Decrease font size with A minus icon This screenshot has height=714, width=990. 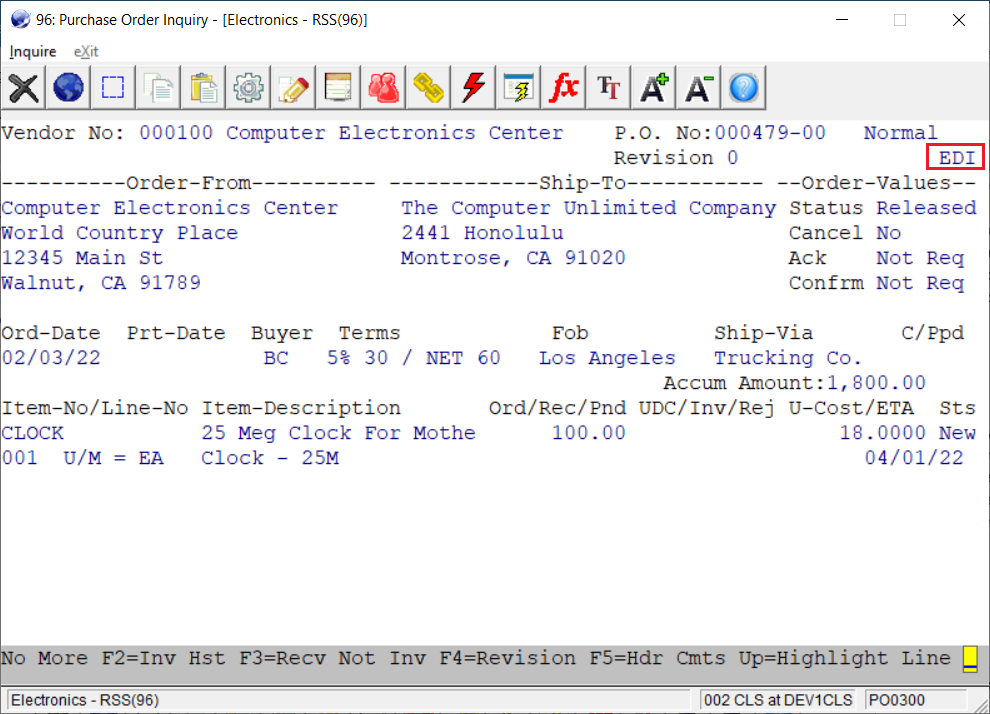pos(698,87)
